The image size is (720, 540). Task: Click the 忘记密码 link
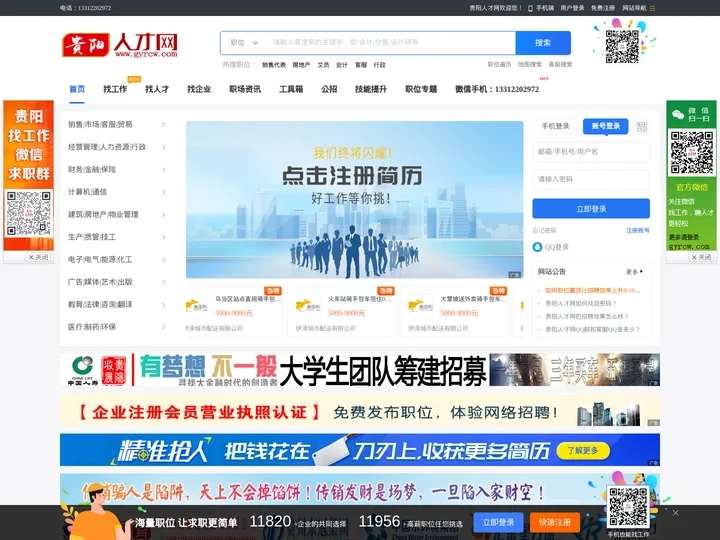[545, 231]
